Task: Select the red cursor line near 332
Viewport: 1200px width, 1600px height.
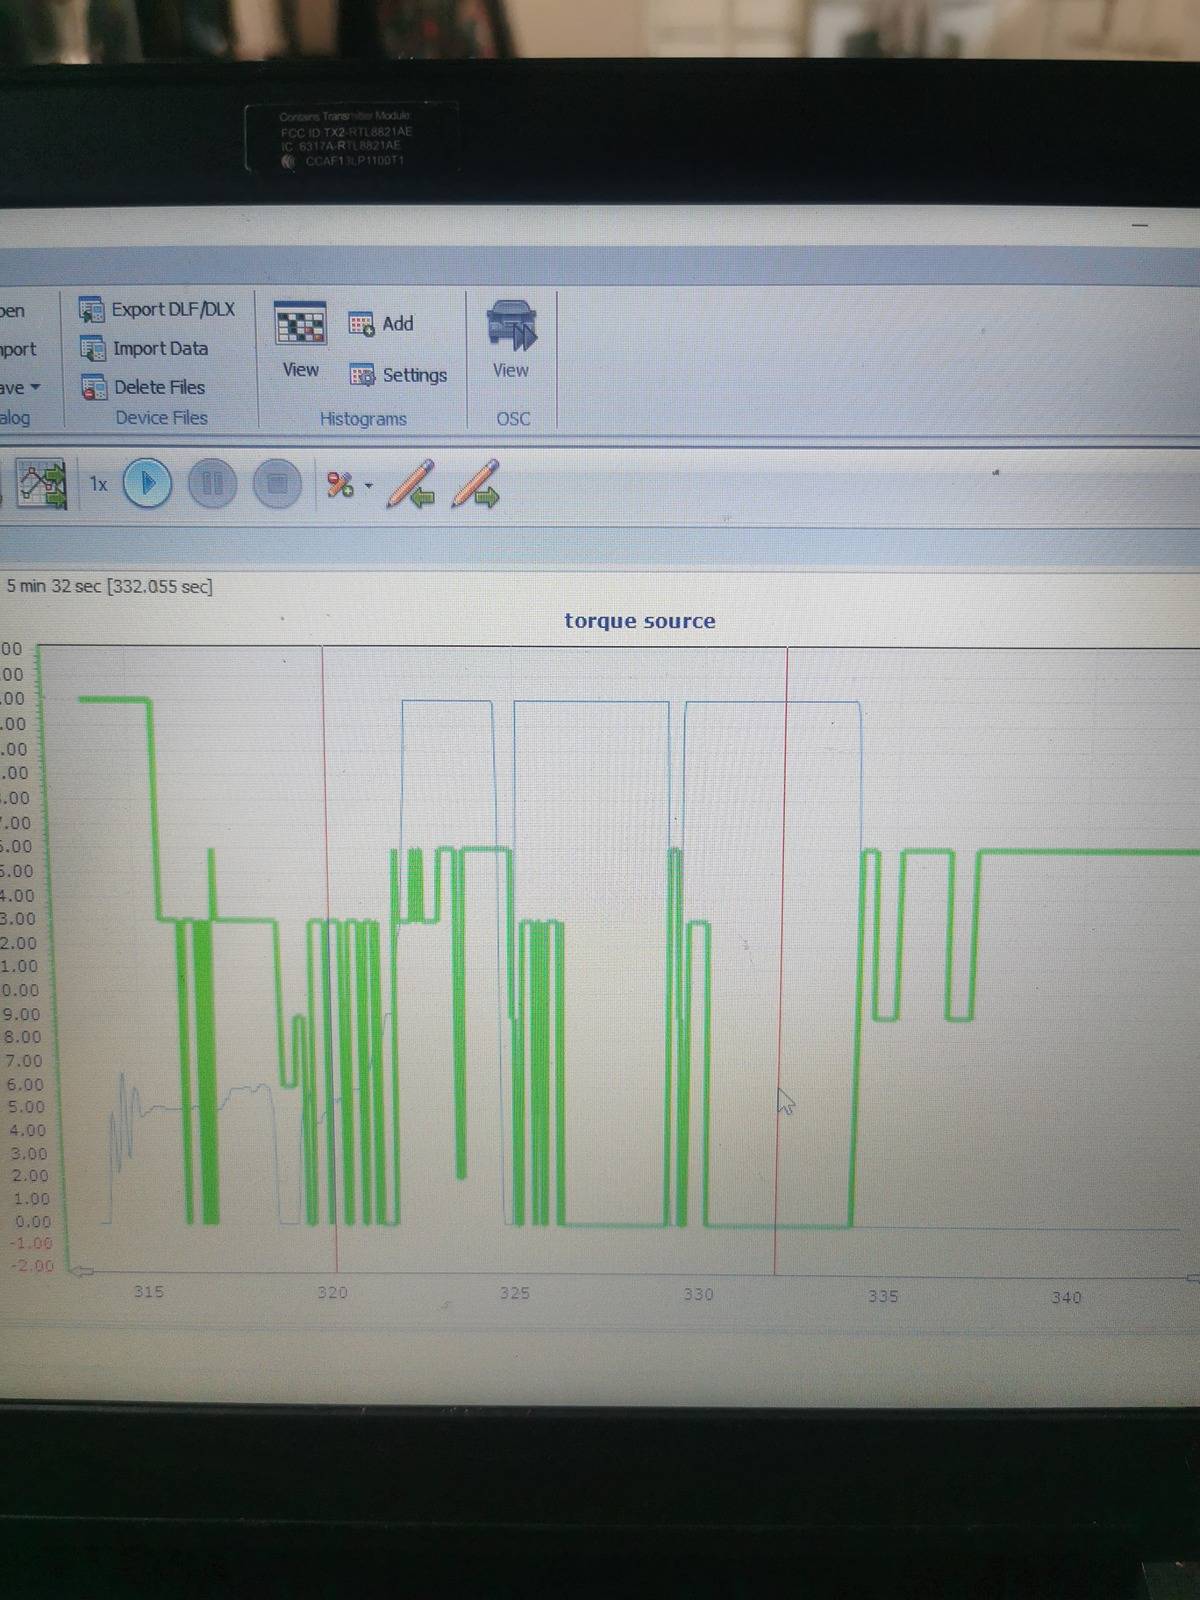Action: pyautogui.click(x=781, y=960)
